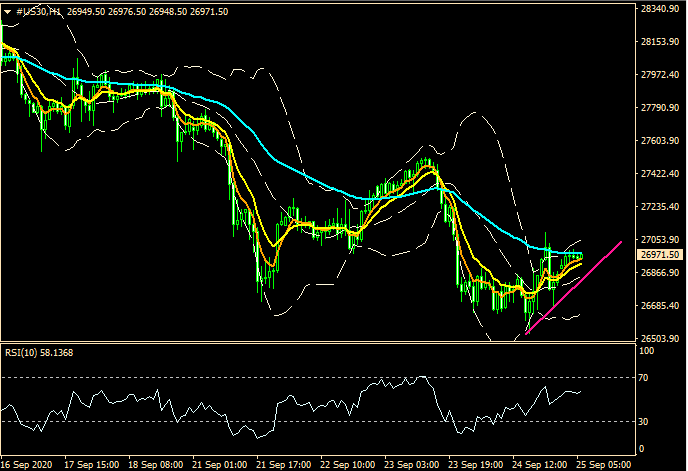Click the current price tag 26971.50

click(657, 255)
